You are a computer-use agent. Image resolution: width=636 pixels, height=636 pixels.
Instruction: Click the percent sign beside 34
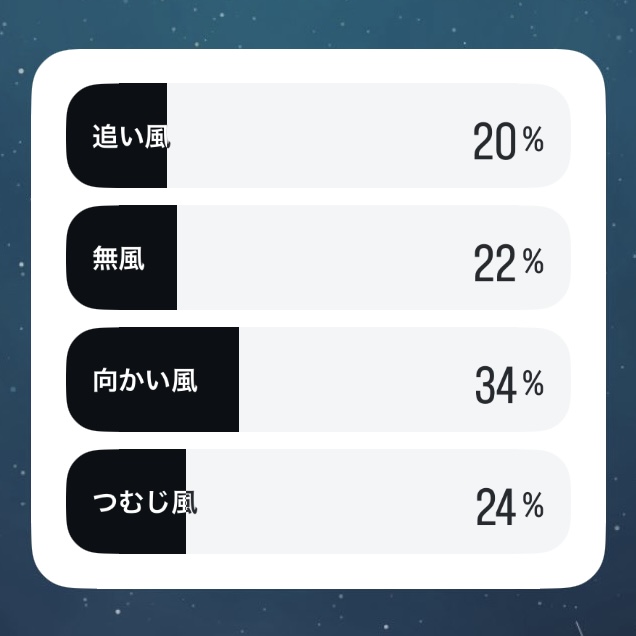coord(533,383)
